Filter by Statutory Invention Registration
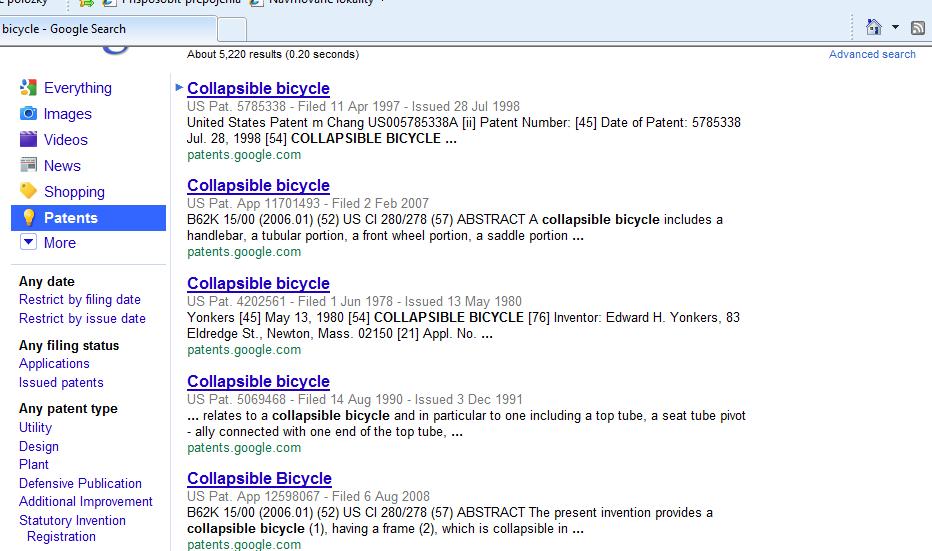The height and width of the screenshot is (551, 932). (x=73, y=528)
